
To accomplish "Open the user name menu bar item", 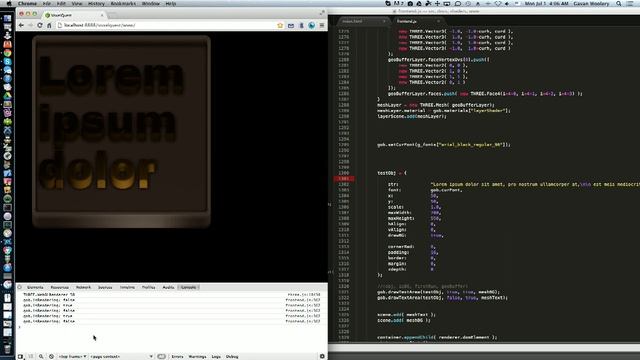I will [x=591, y=3].
